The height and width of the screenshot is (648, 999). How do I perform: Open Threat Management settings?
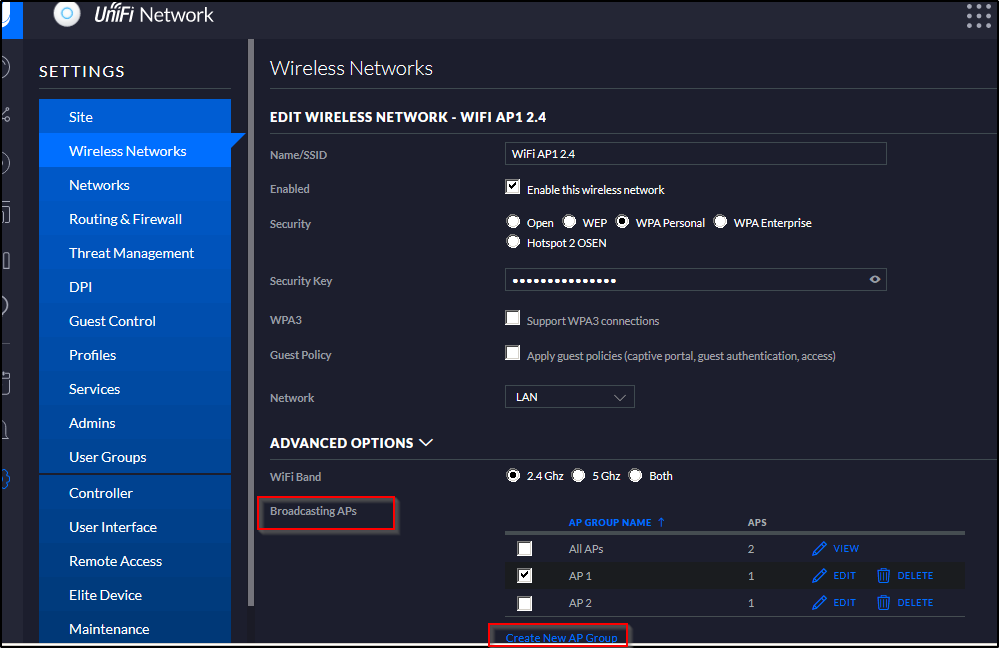pos(134,253)
